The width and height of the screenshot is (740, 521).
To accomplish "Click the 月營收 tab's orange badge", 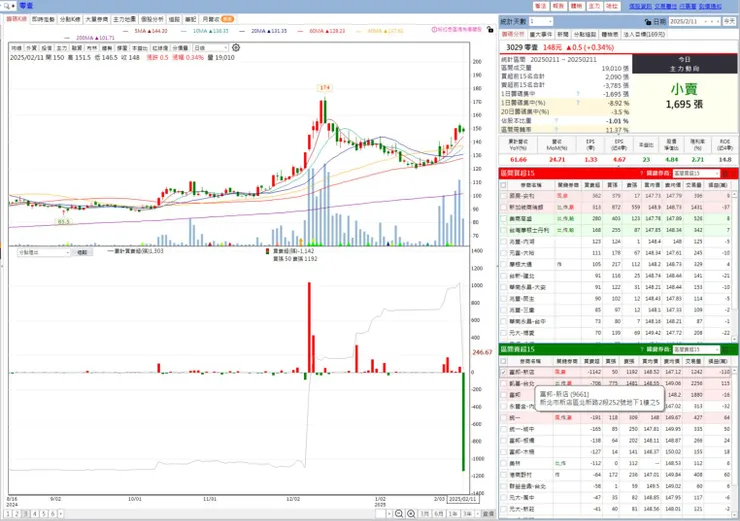I will 227,19.
